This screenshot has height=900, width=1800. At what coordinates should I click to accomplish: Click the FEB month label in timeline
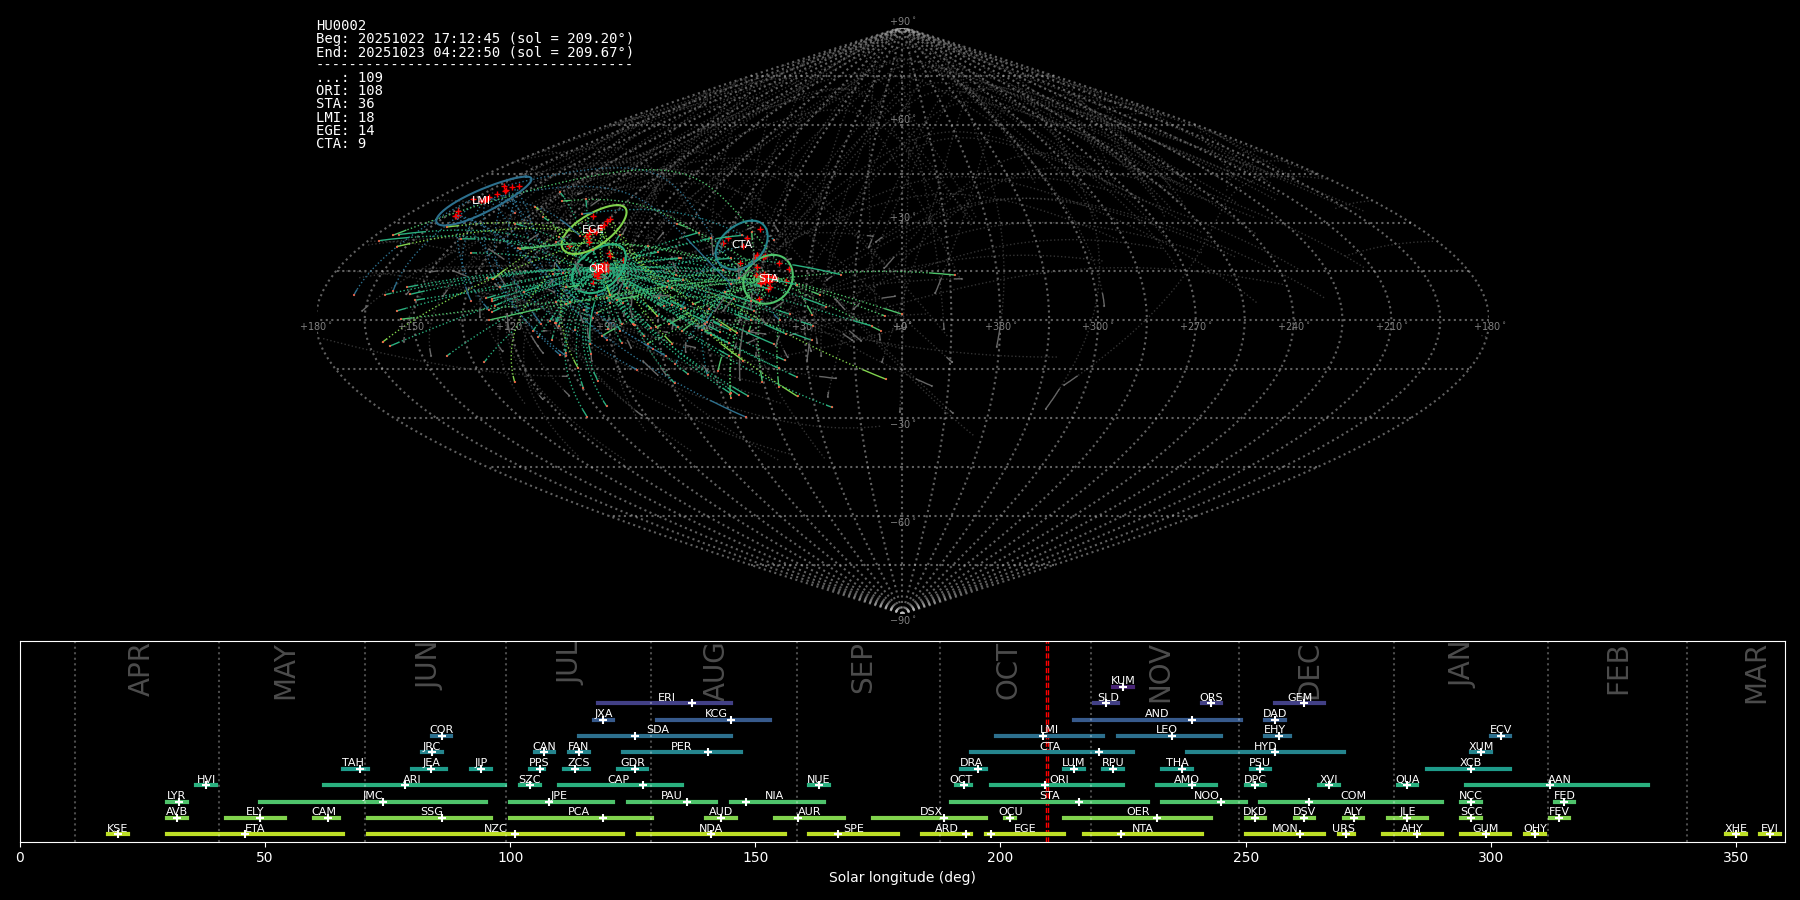coord(1618,671)
